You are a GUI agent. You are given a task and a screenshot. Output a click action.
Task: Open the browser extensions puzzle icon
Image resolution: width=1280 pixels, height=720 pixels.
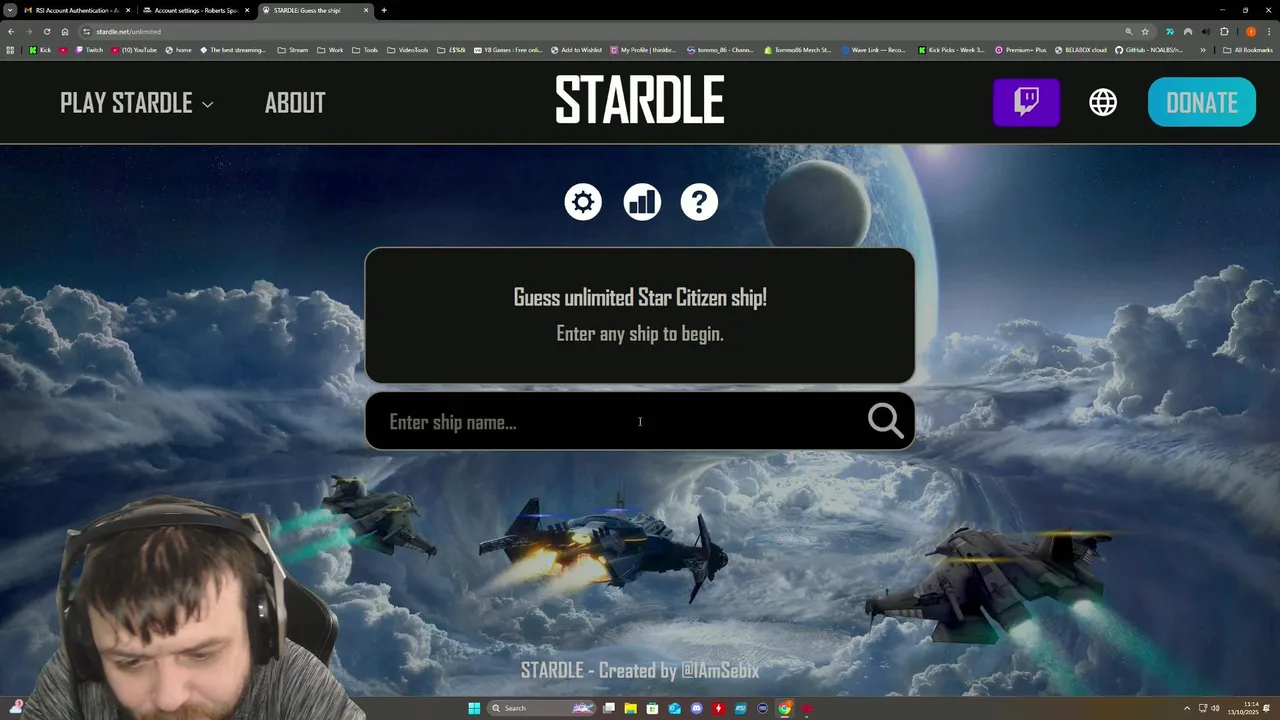1224,31
